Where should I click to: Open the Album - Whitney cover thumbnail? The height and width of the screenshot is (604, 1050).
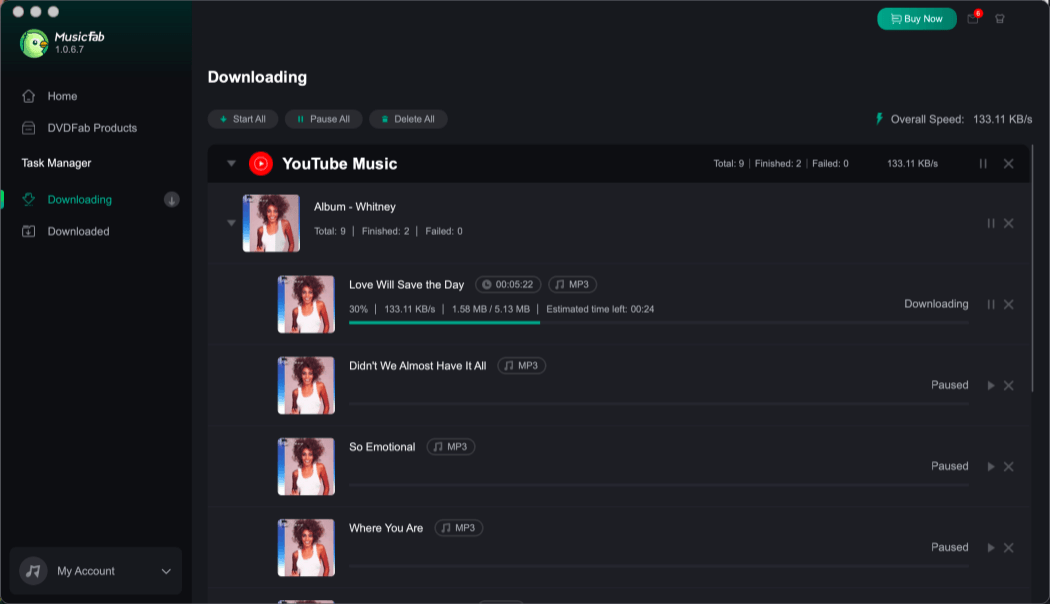271,223
